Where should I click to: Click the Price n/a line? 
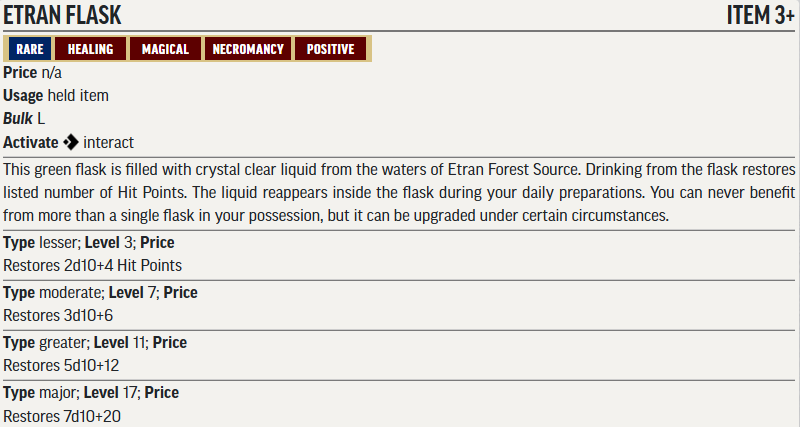click(x=40, y=73)
